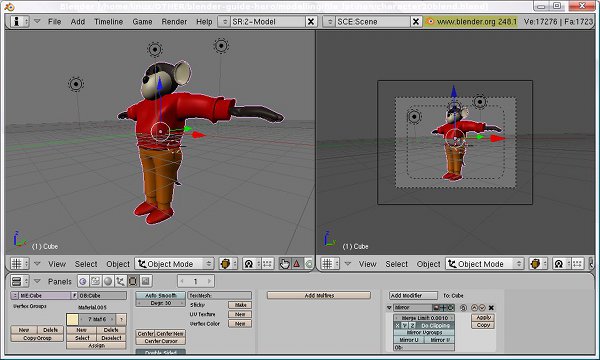Switch to Editing context square icon
Viewport: 600px width, 360px height.
point(133,282)
